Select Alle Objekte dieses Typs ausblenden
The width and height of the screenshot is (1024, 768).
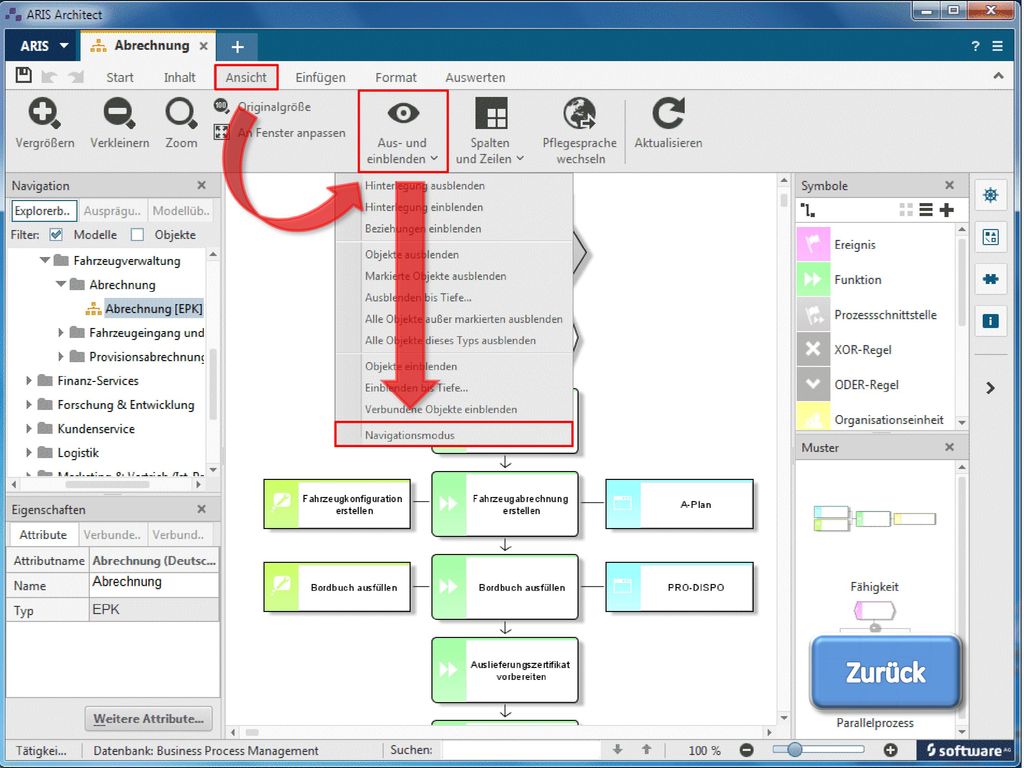454,340
